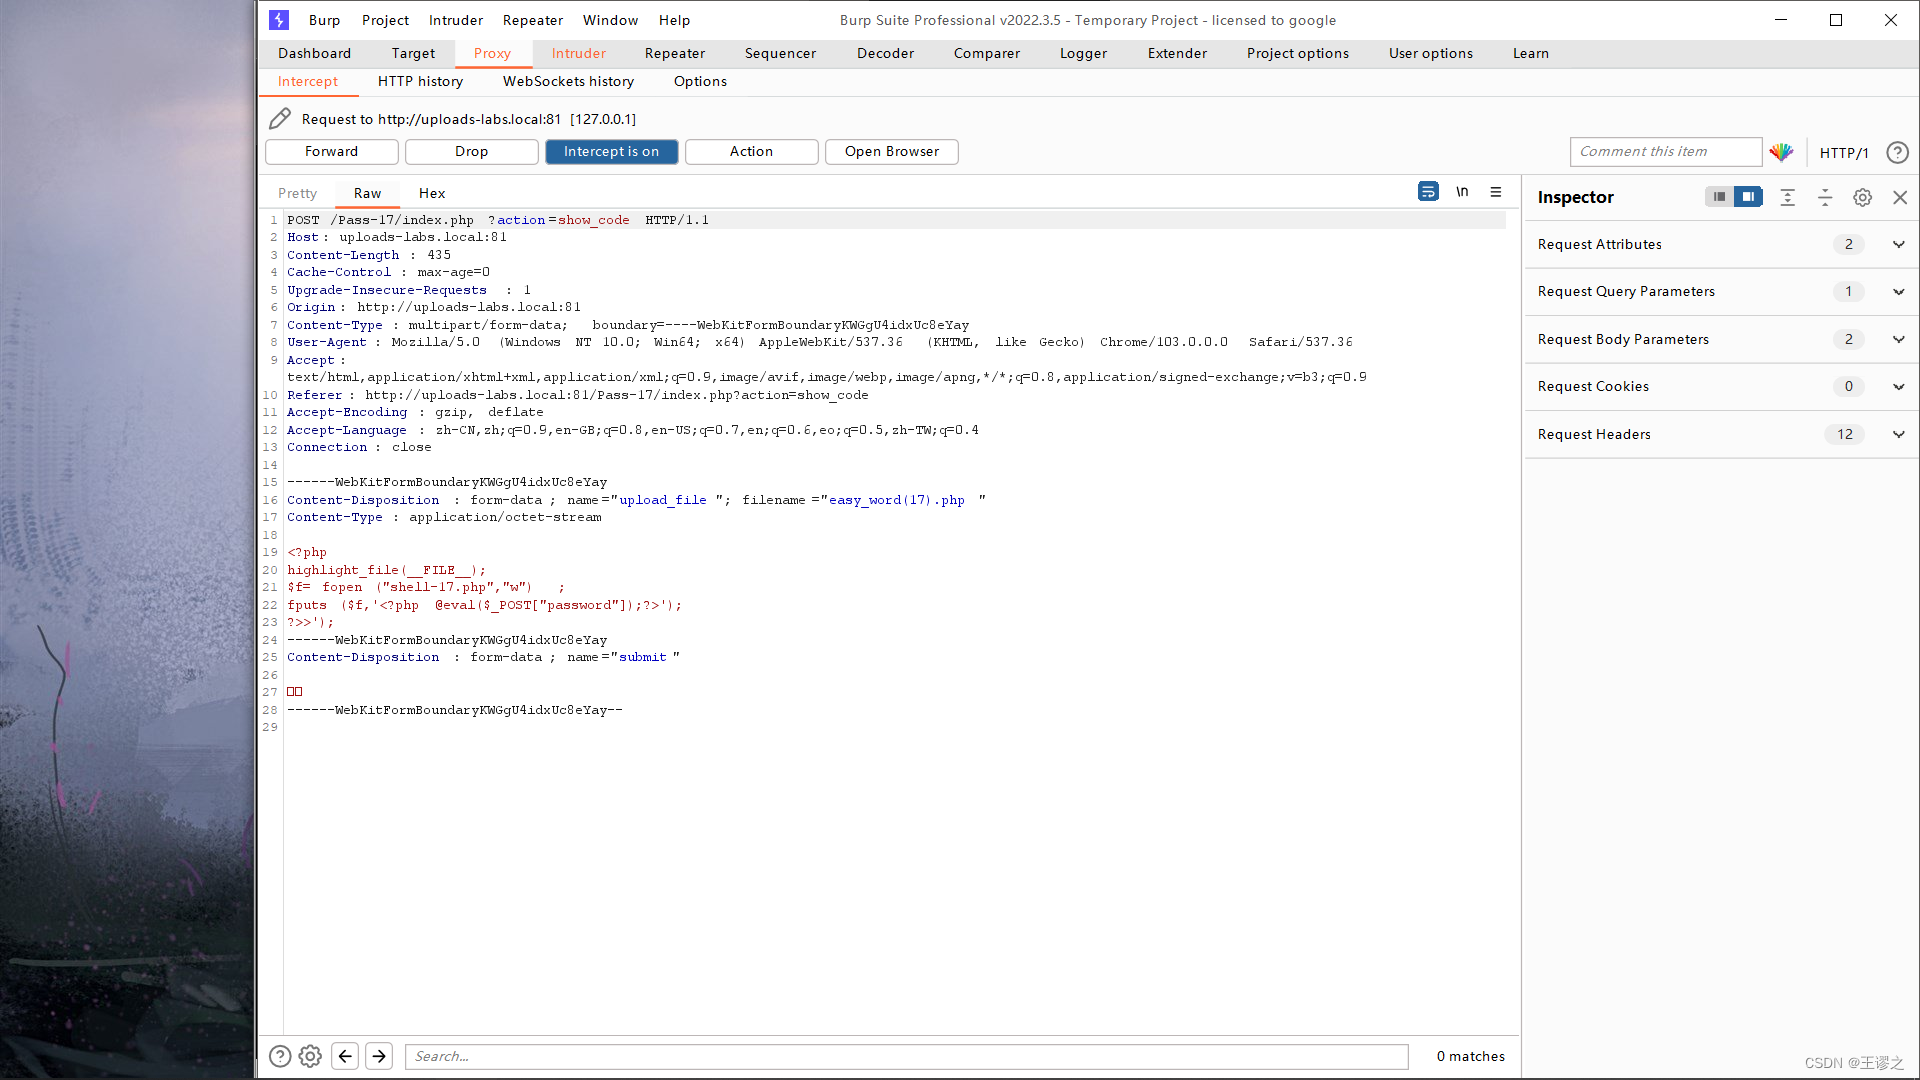This screenshot has width=1920, height=1080.
Task: Open the Project menu
Action: [385, 20]
